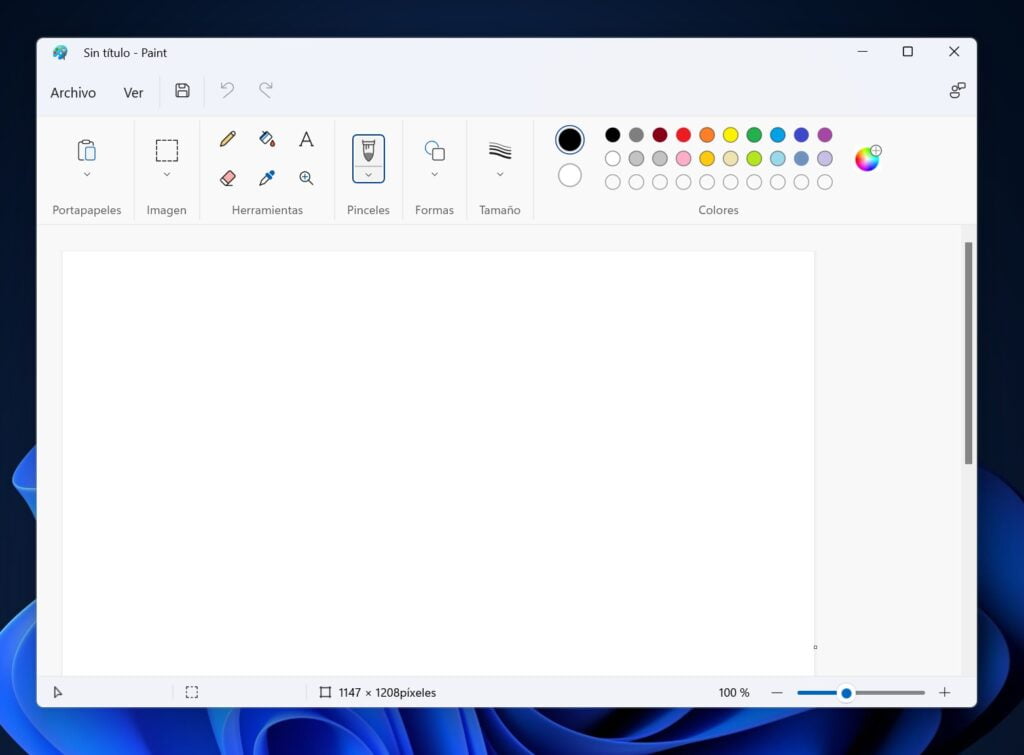Image resolution: width=1024 pixels, height=755 pixels.
Task: Pick the dark gray palette color
Action: coord(636,135)
